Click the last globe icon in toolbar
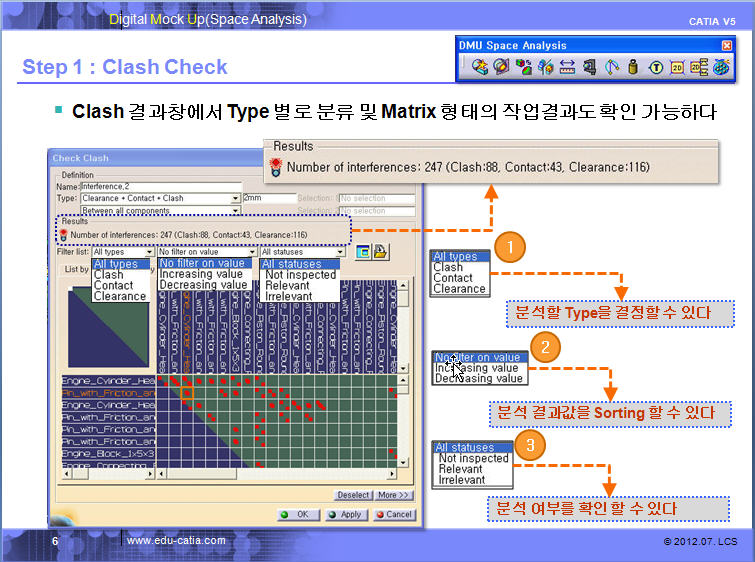The height and width of the screenshot is (562, 755). point(721,67)
